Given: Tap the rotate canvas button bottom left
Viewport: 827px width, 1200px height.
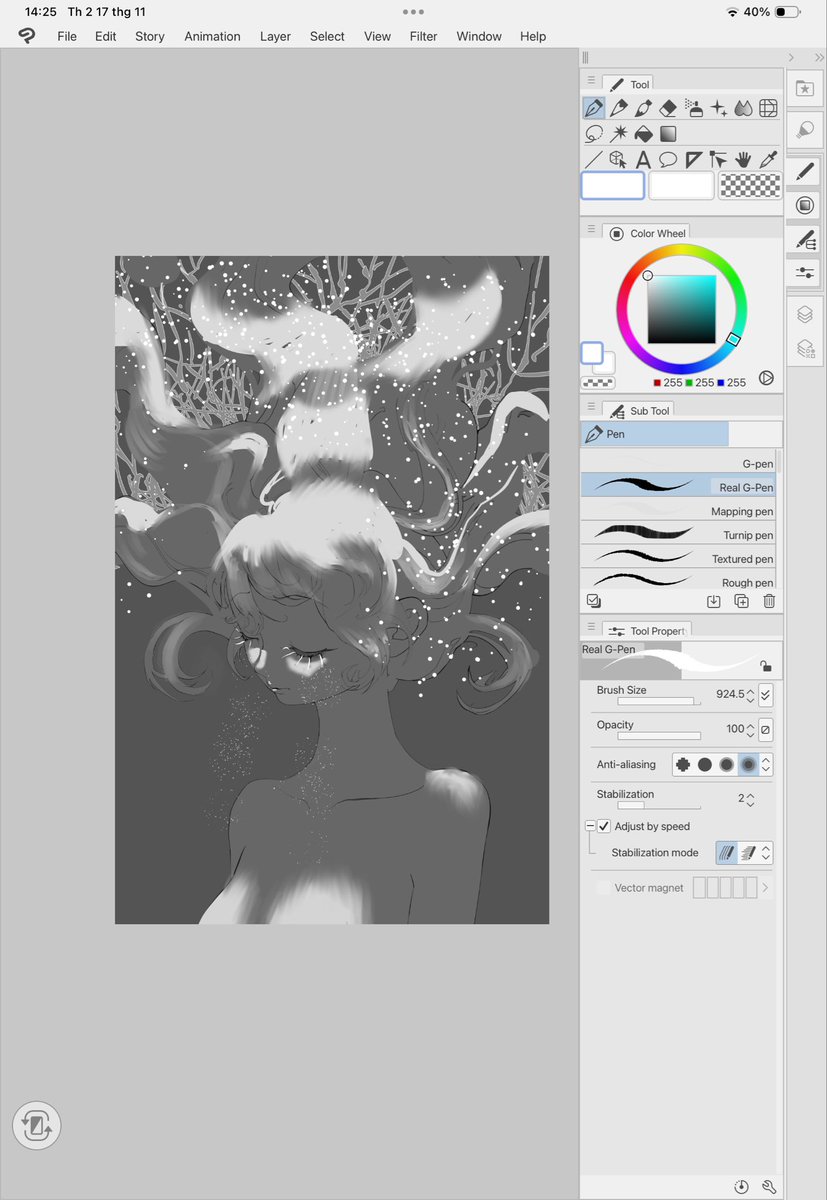Looking at the screenshot, I should pyautogui.click(x=36, y=1125).
